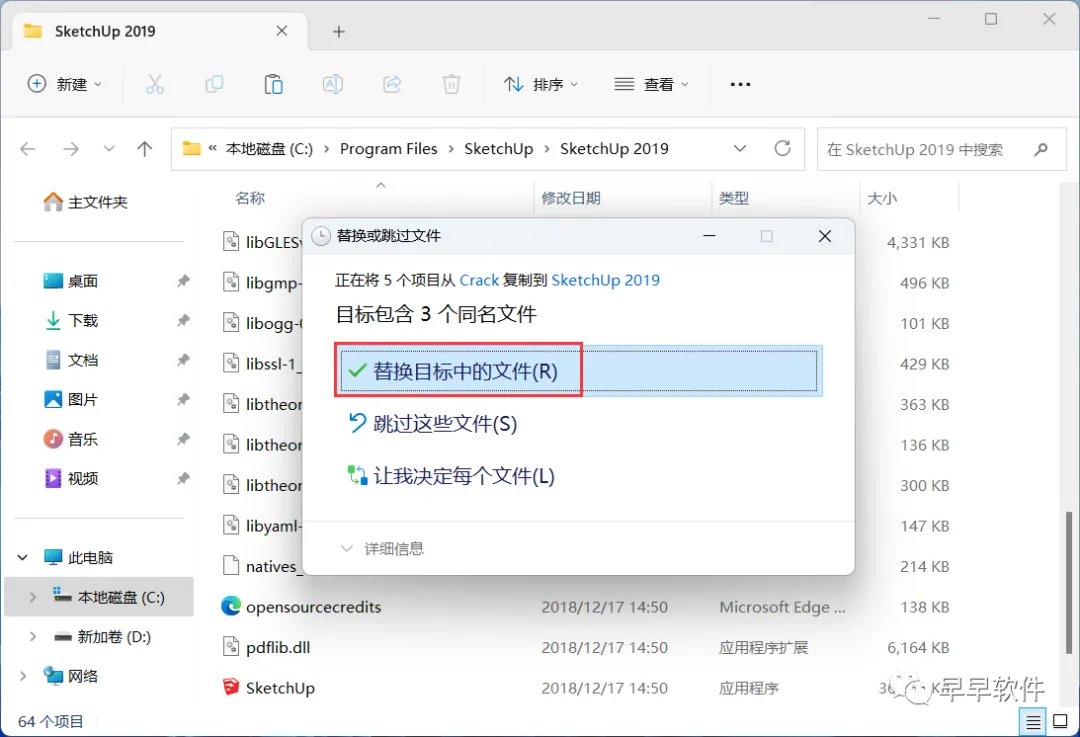1080x737 pixels.
Task: Click the search box for SketchUp 2019
Action: point(942,149)
